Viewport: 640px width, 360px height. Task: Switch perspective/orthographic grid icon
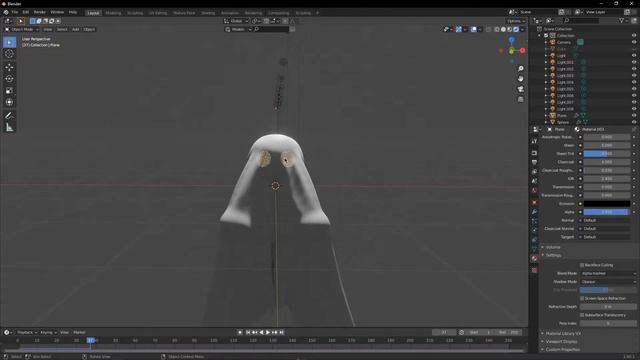click(x=520, y=99)
